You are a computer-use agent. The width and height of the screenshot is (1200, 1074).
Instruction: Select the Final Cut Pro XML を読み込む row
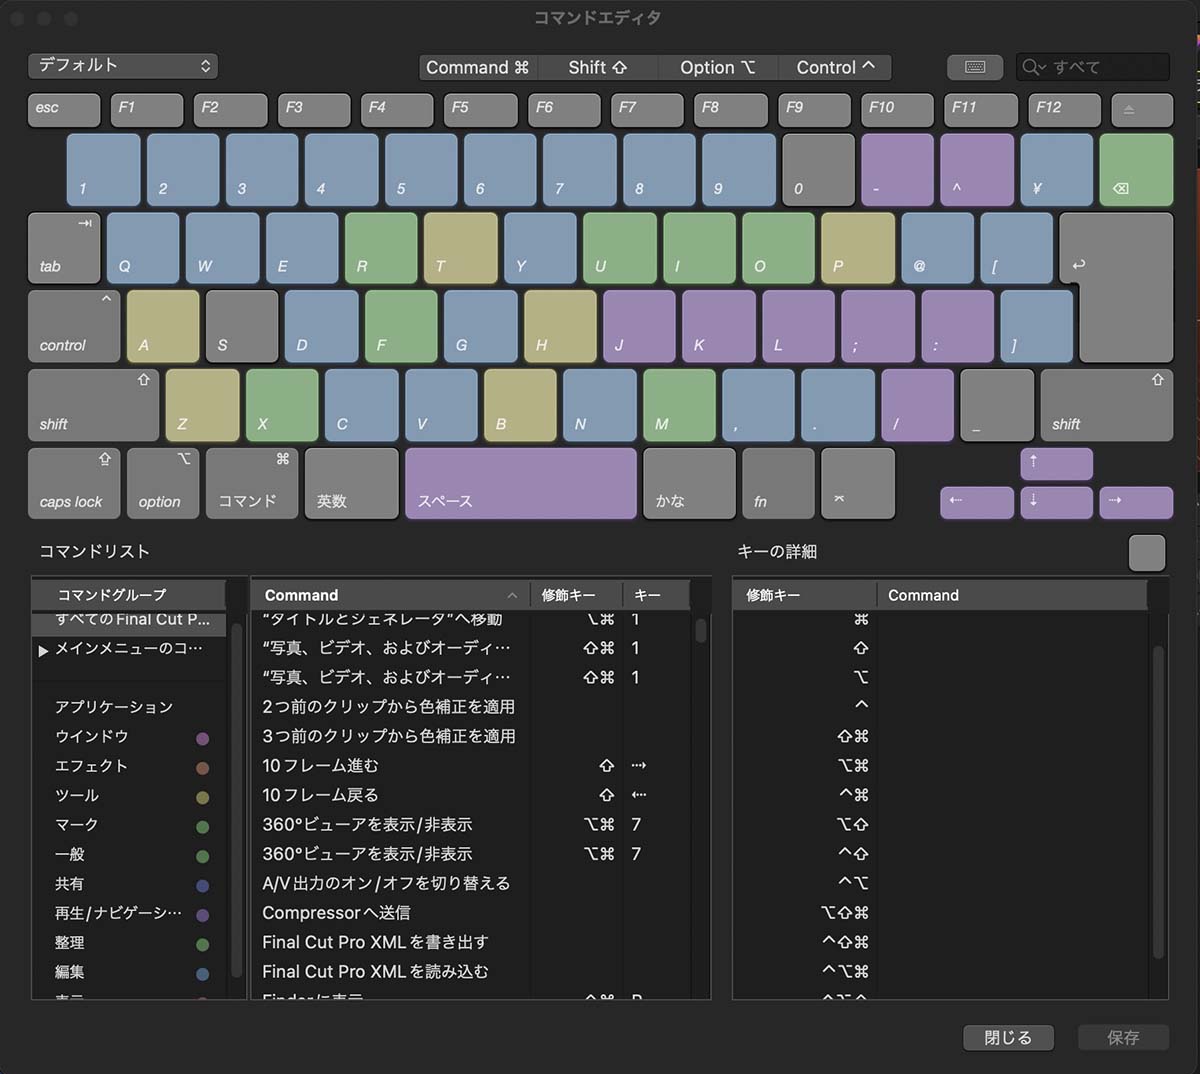(472, 972)
